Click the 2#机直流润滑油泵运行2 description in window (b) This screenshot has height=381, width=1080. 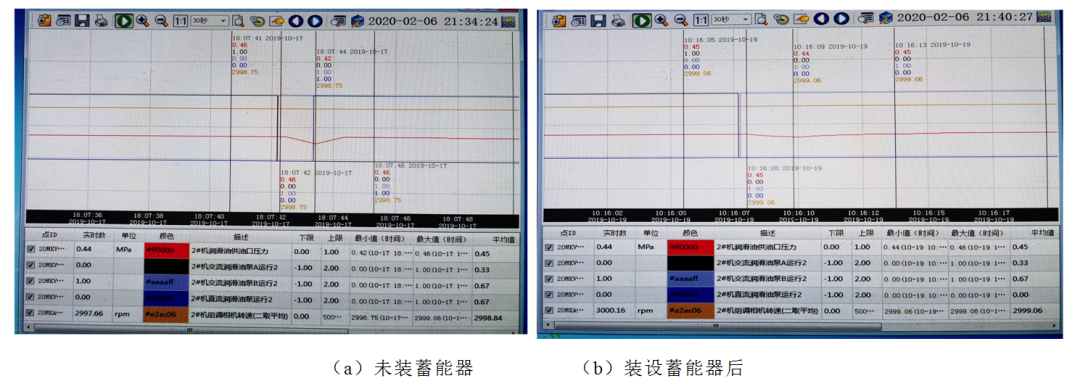tap(758, 295)
